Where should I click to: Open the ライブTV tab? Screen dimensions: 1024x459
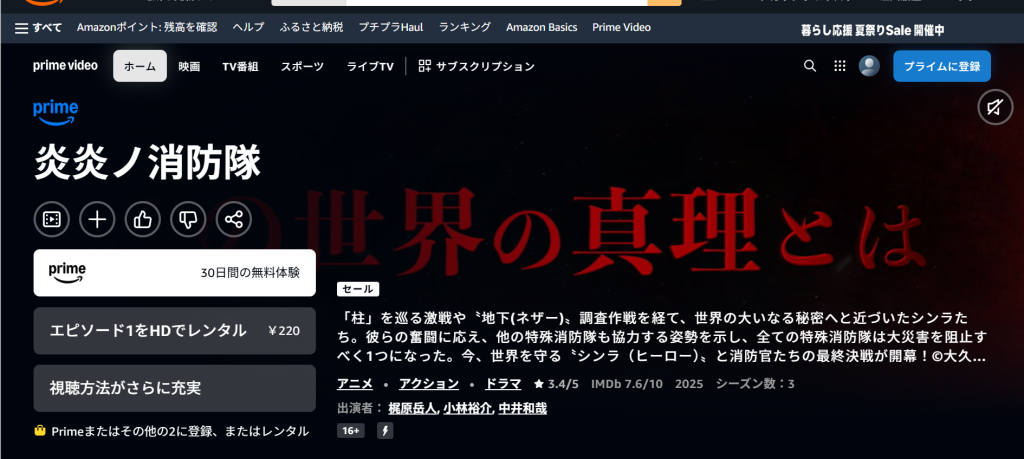(370, 66)
